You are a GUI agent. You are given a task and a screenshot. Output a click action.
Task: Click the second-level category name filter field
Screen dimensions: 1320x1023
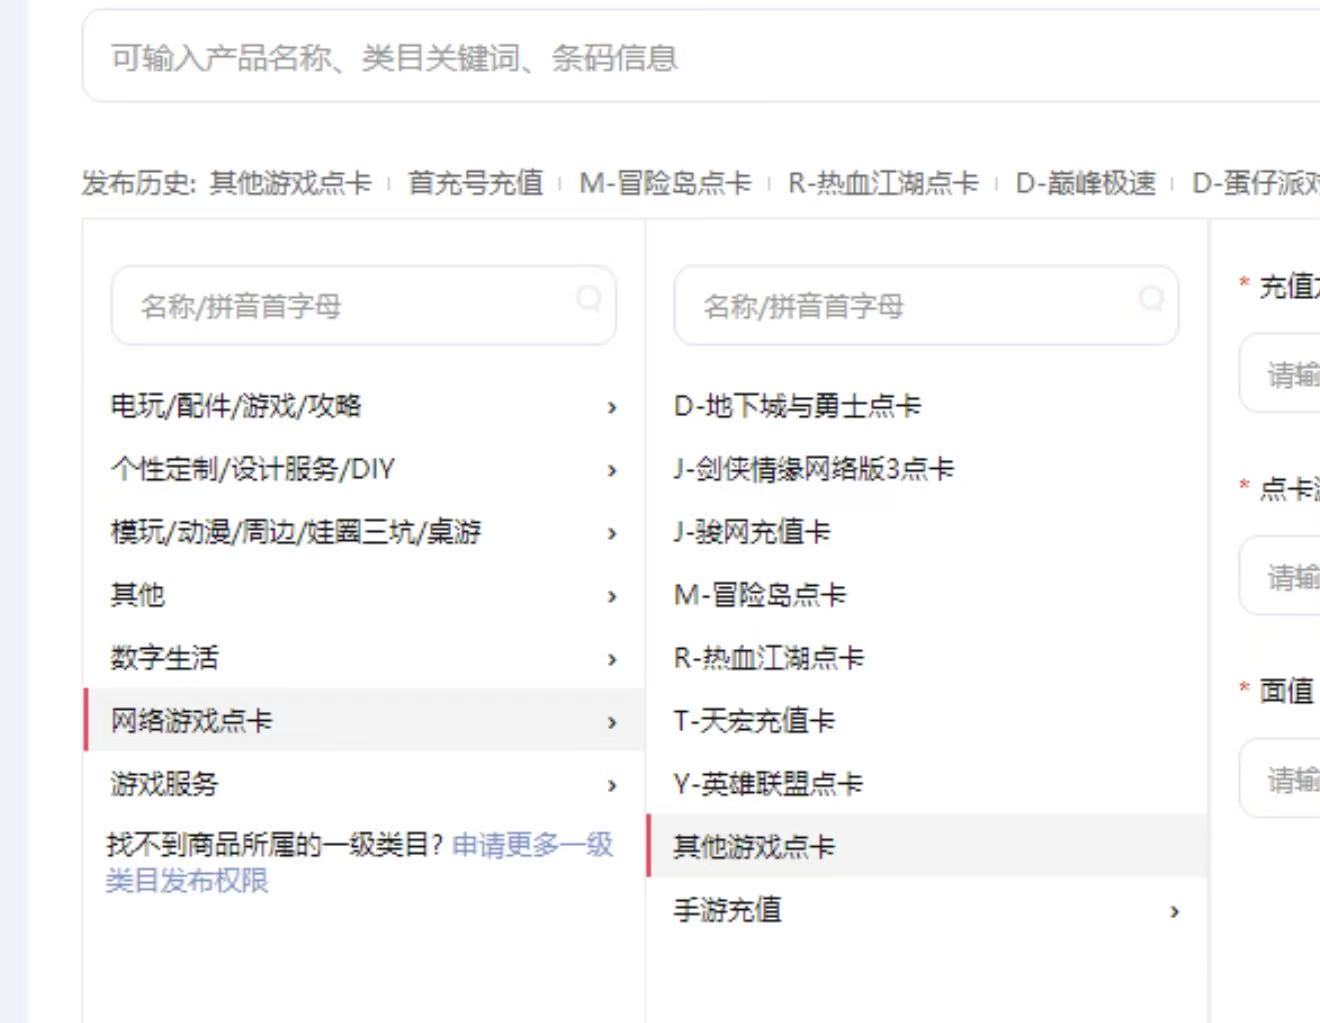coord(926,306)
